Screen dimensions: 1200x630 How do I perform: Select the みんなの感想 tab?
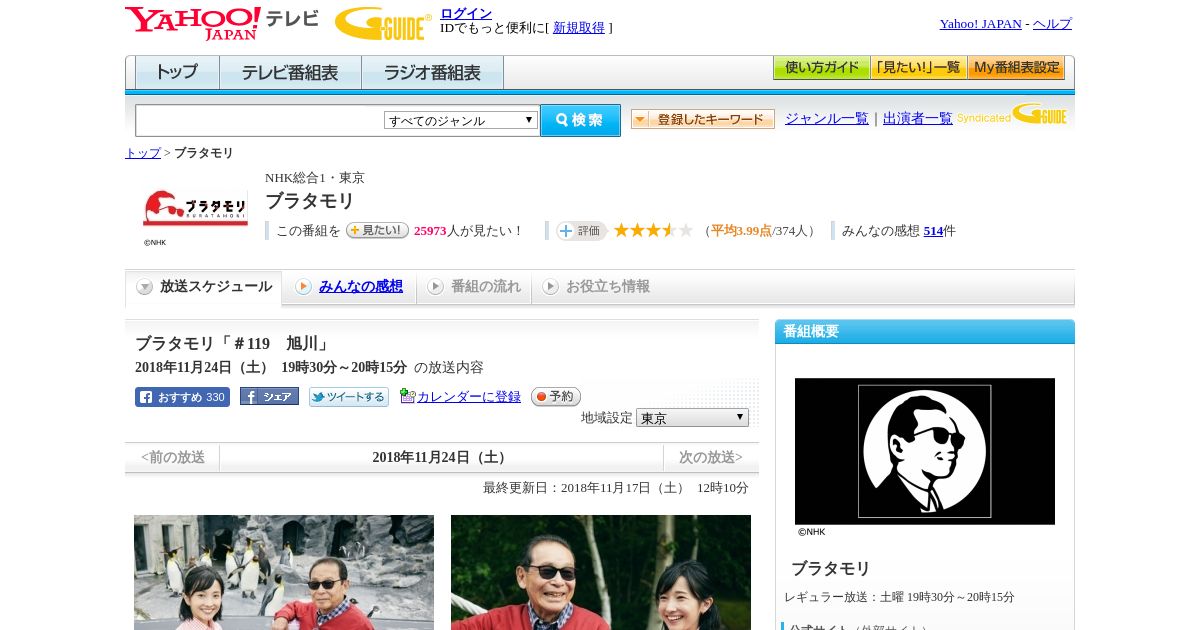(349, 287)
